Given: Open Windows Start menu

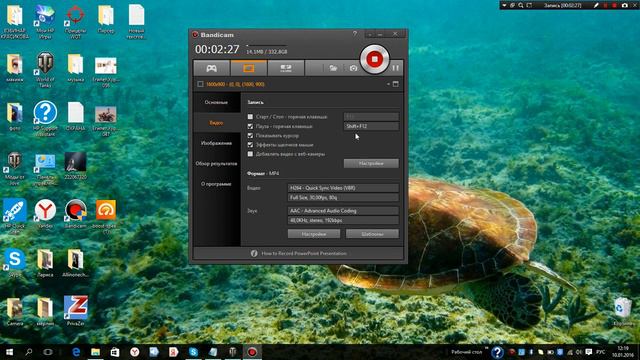Looking at the screenshot, I should tap(9, 352).
